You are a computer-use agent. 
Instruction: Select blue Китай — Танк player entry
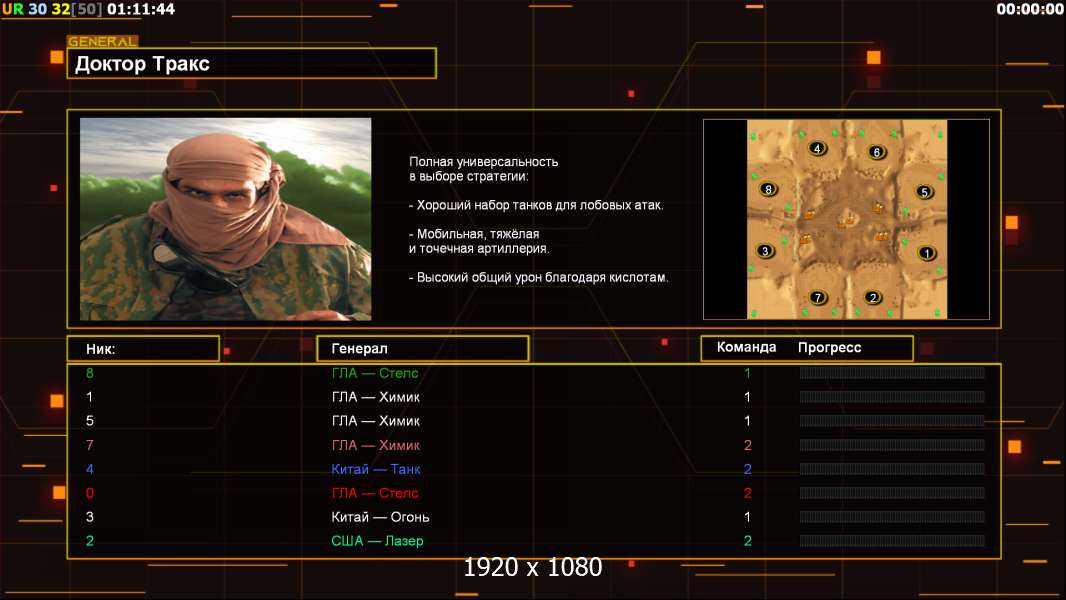[376, 469]
